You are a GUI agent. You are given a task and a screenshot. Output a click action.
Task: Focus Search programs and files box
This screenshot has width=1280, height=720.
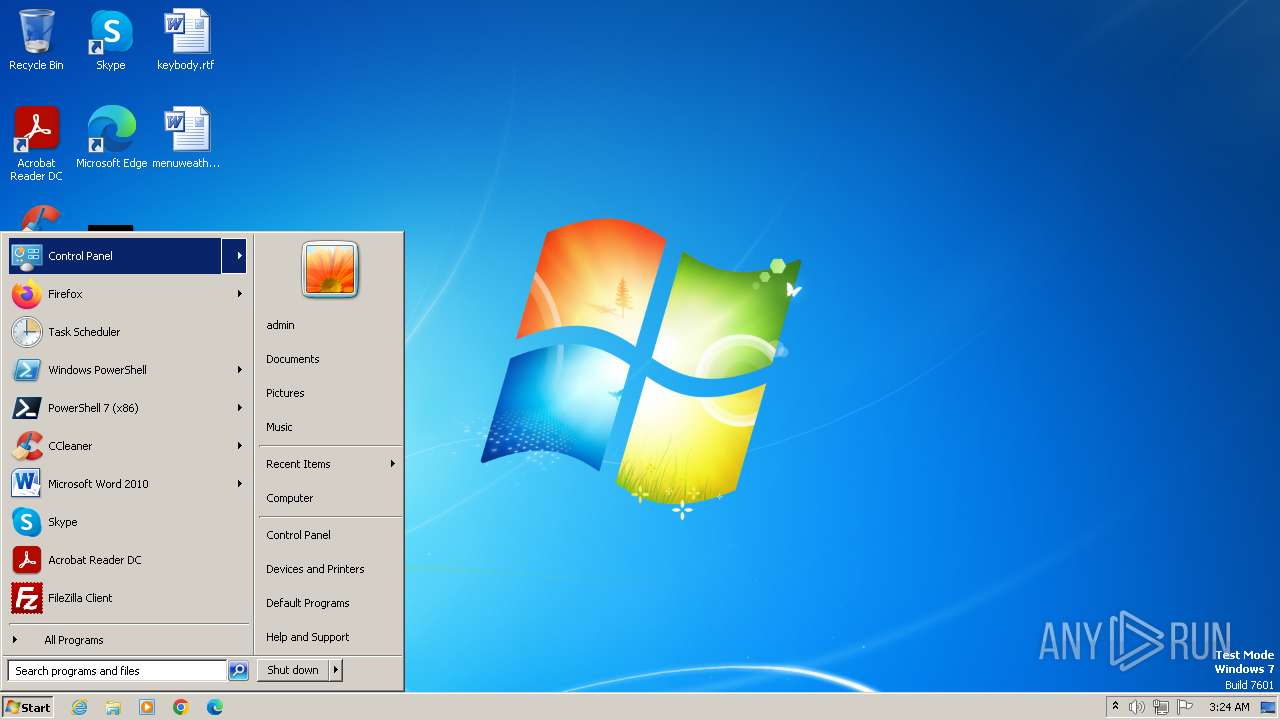(117, 671)
